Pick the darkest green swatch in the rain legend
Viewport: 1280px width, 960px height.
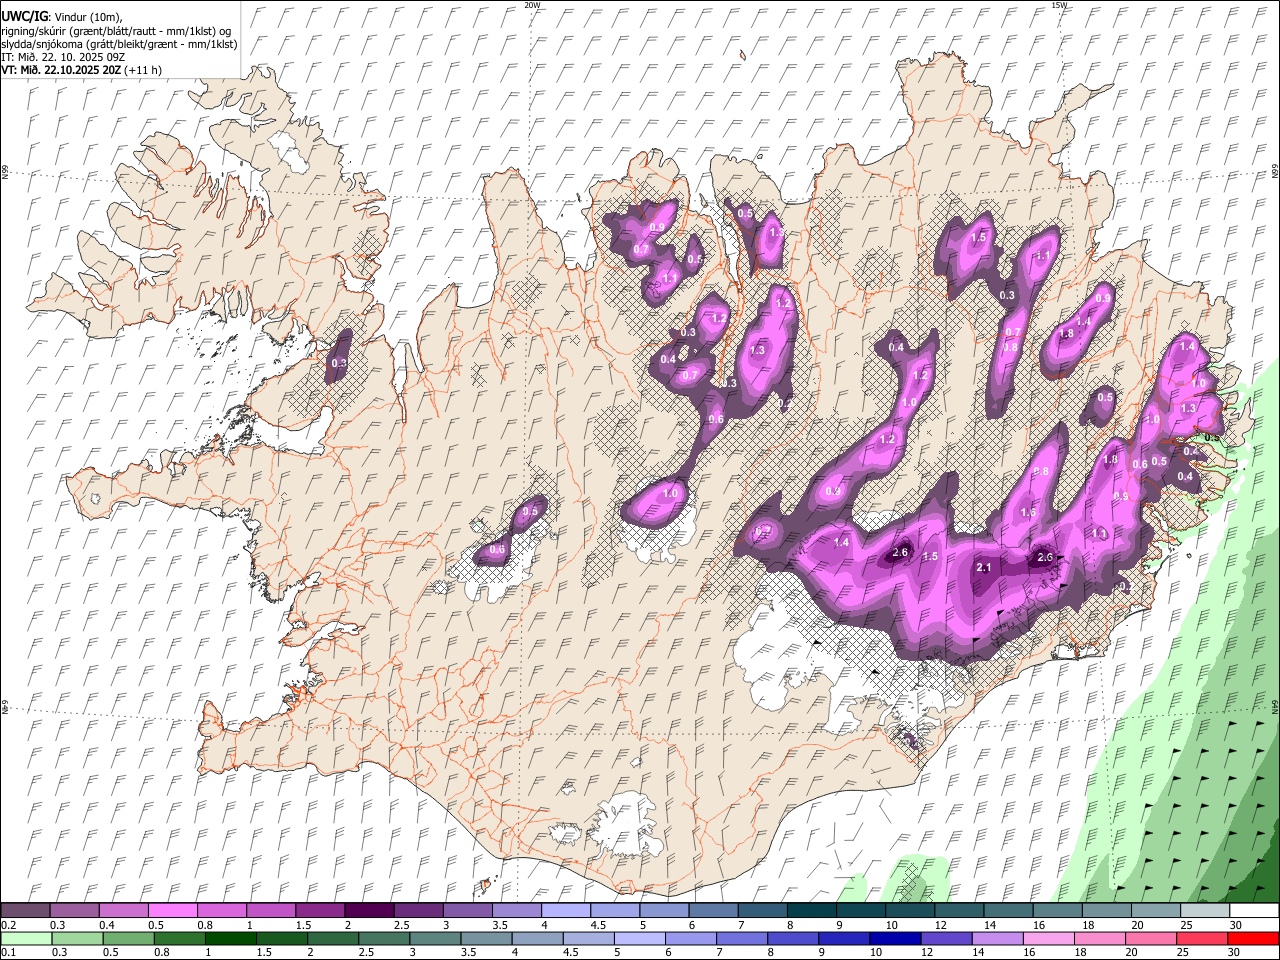pyautogui.click(x=230, y=938)
